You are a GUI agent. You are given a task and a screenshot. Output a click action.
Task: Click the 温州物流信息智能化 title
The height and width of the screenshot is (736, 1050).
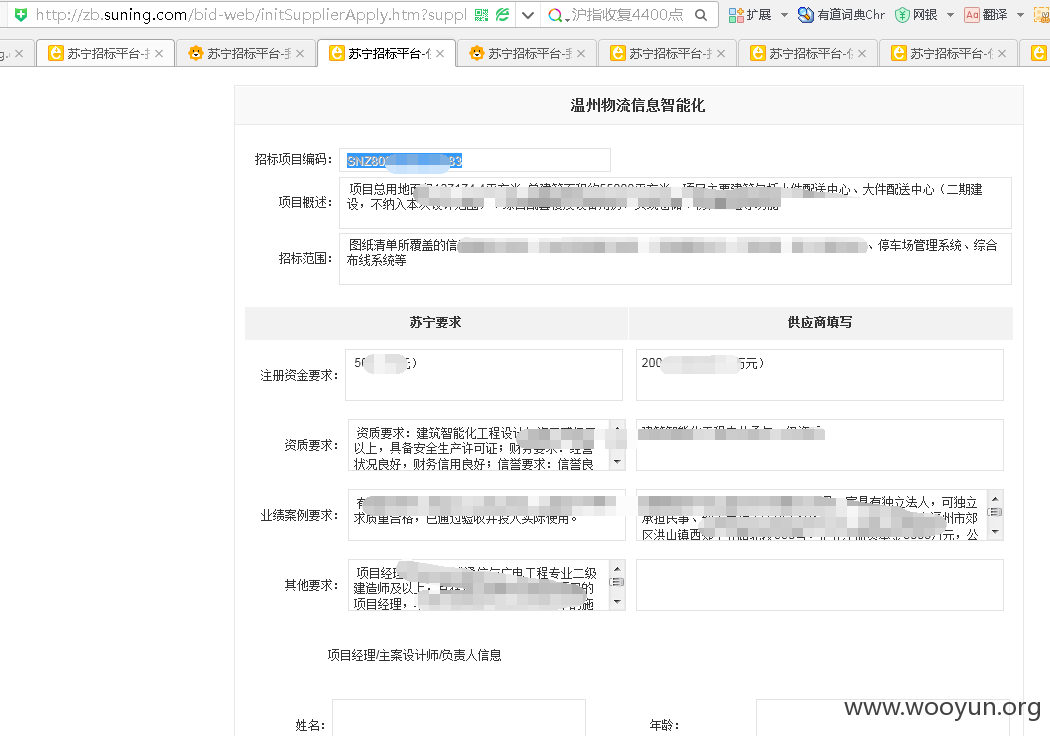[638, 105]
